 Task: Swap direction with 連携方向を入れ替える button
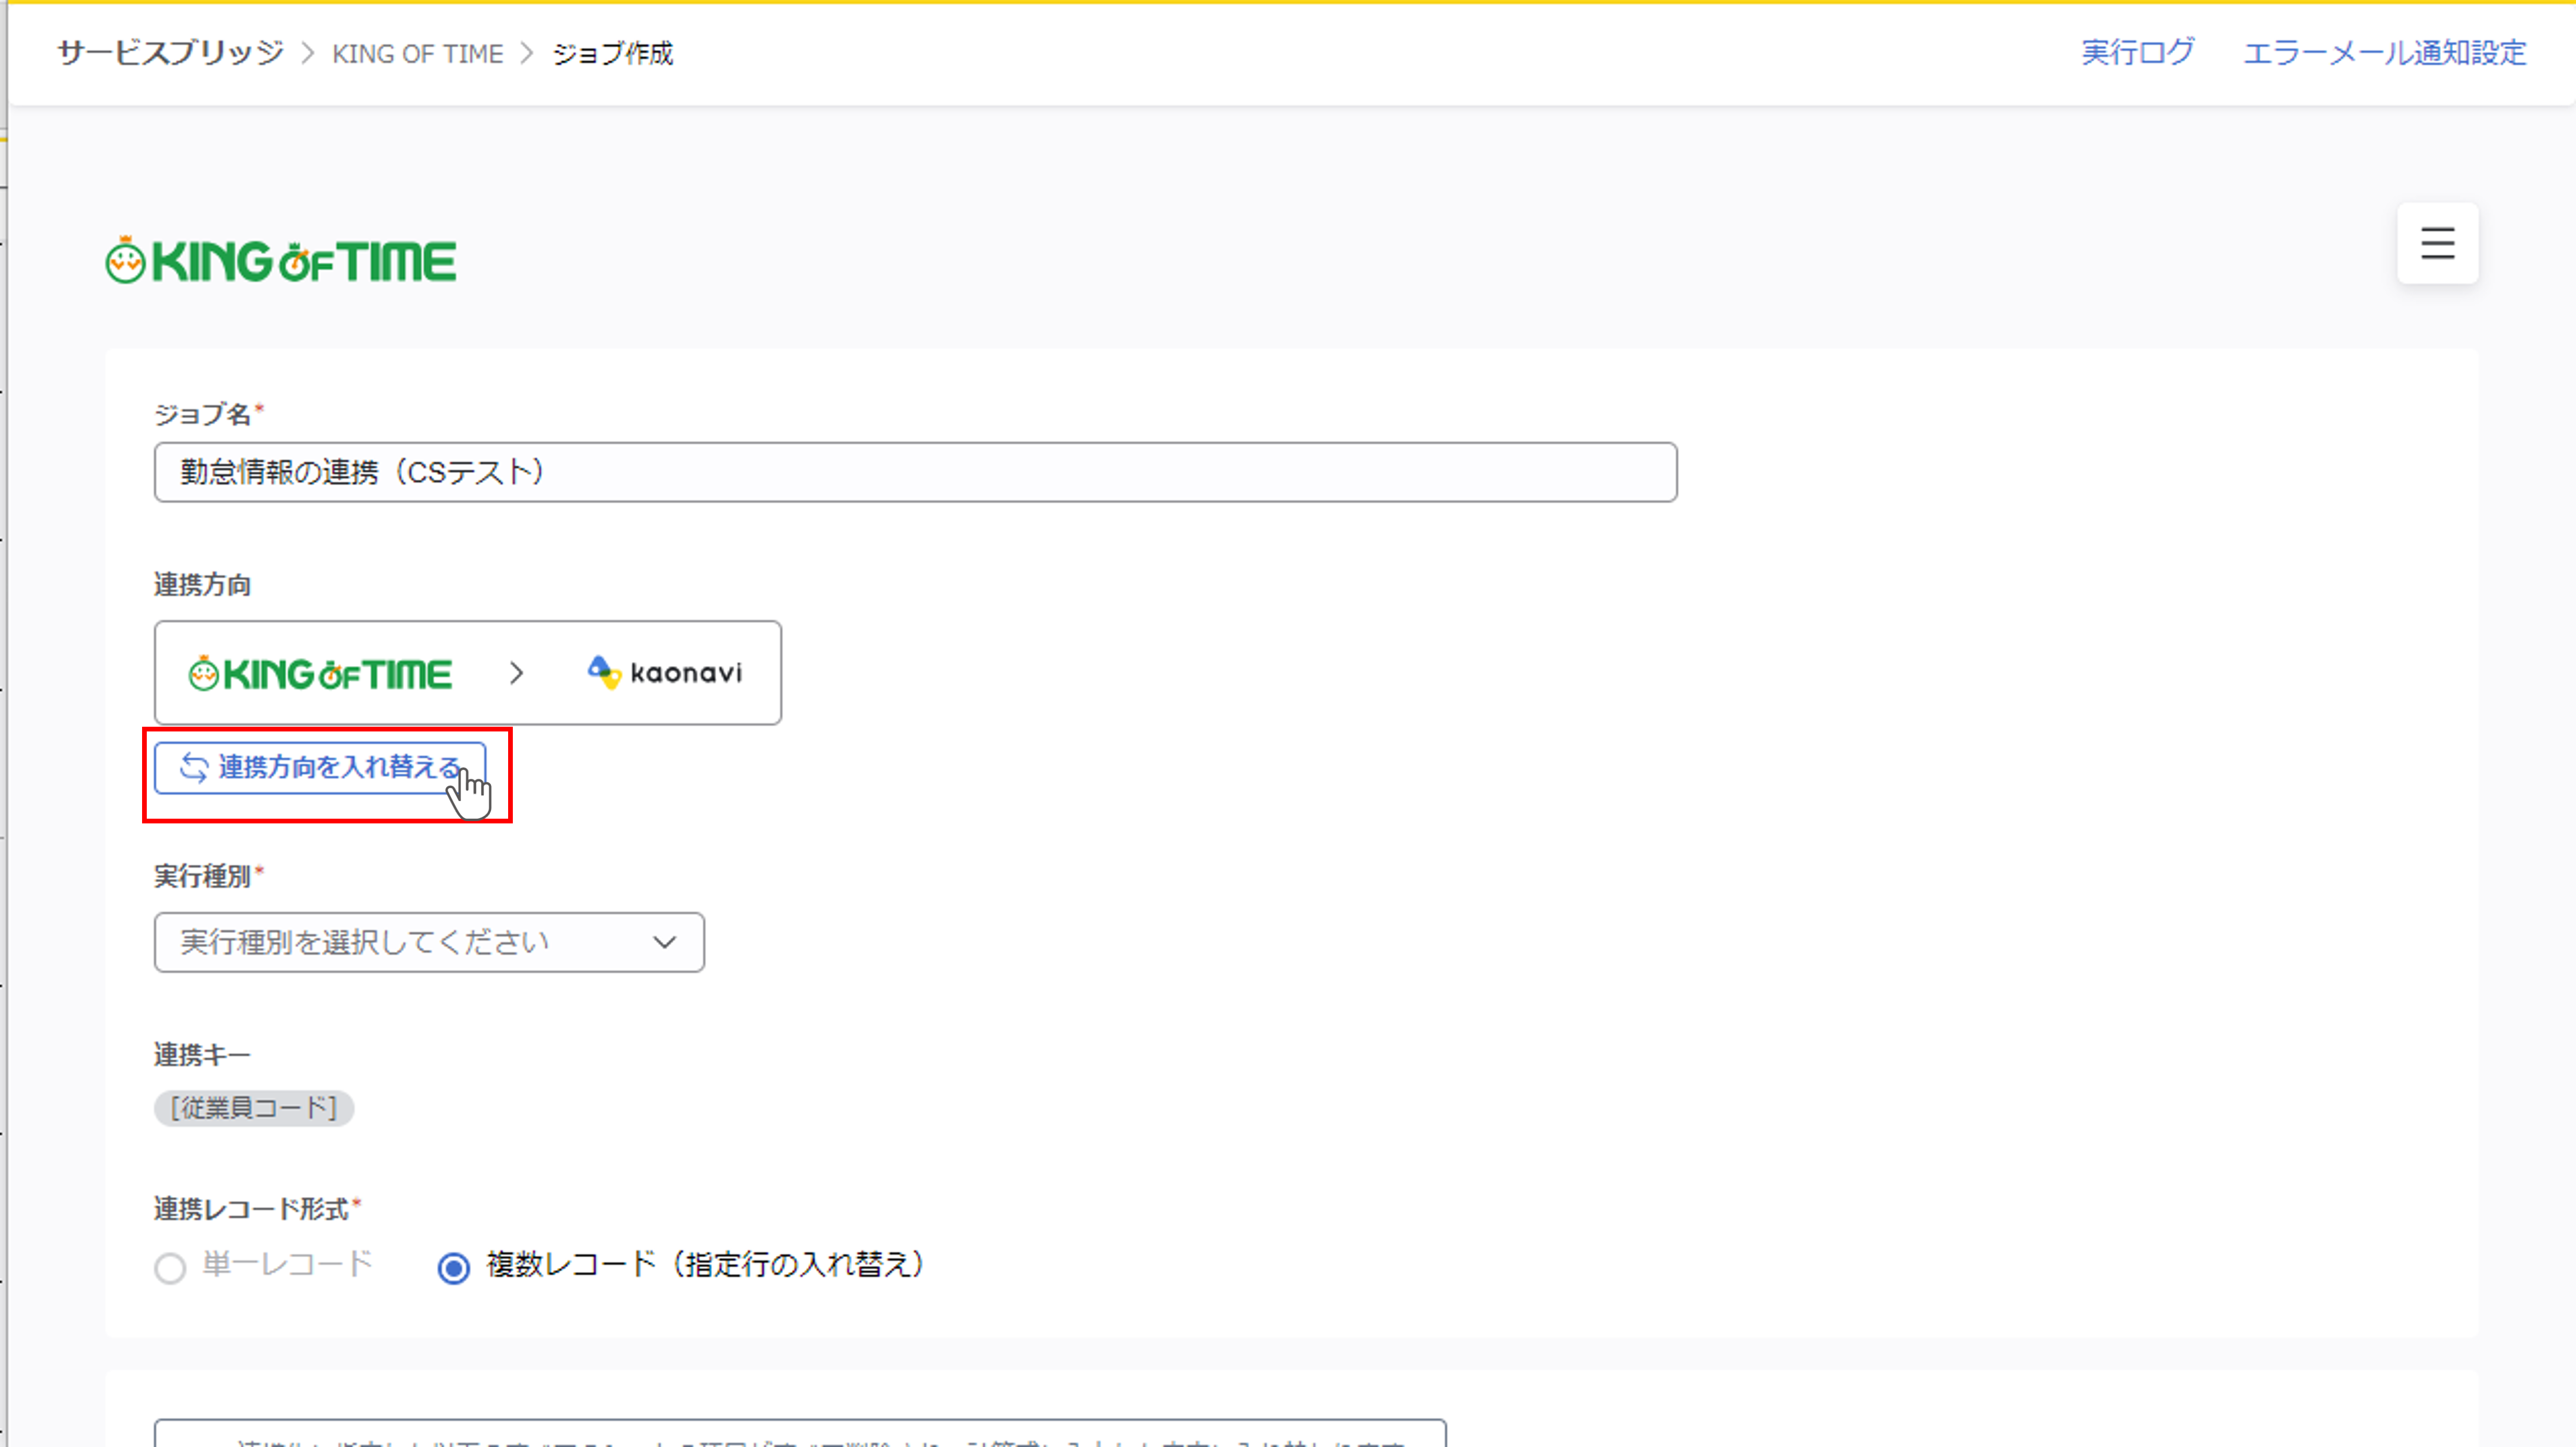coord(320,767)
